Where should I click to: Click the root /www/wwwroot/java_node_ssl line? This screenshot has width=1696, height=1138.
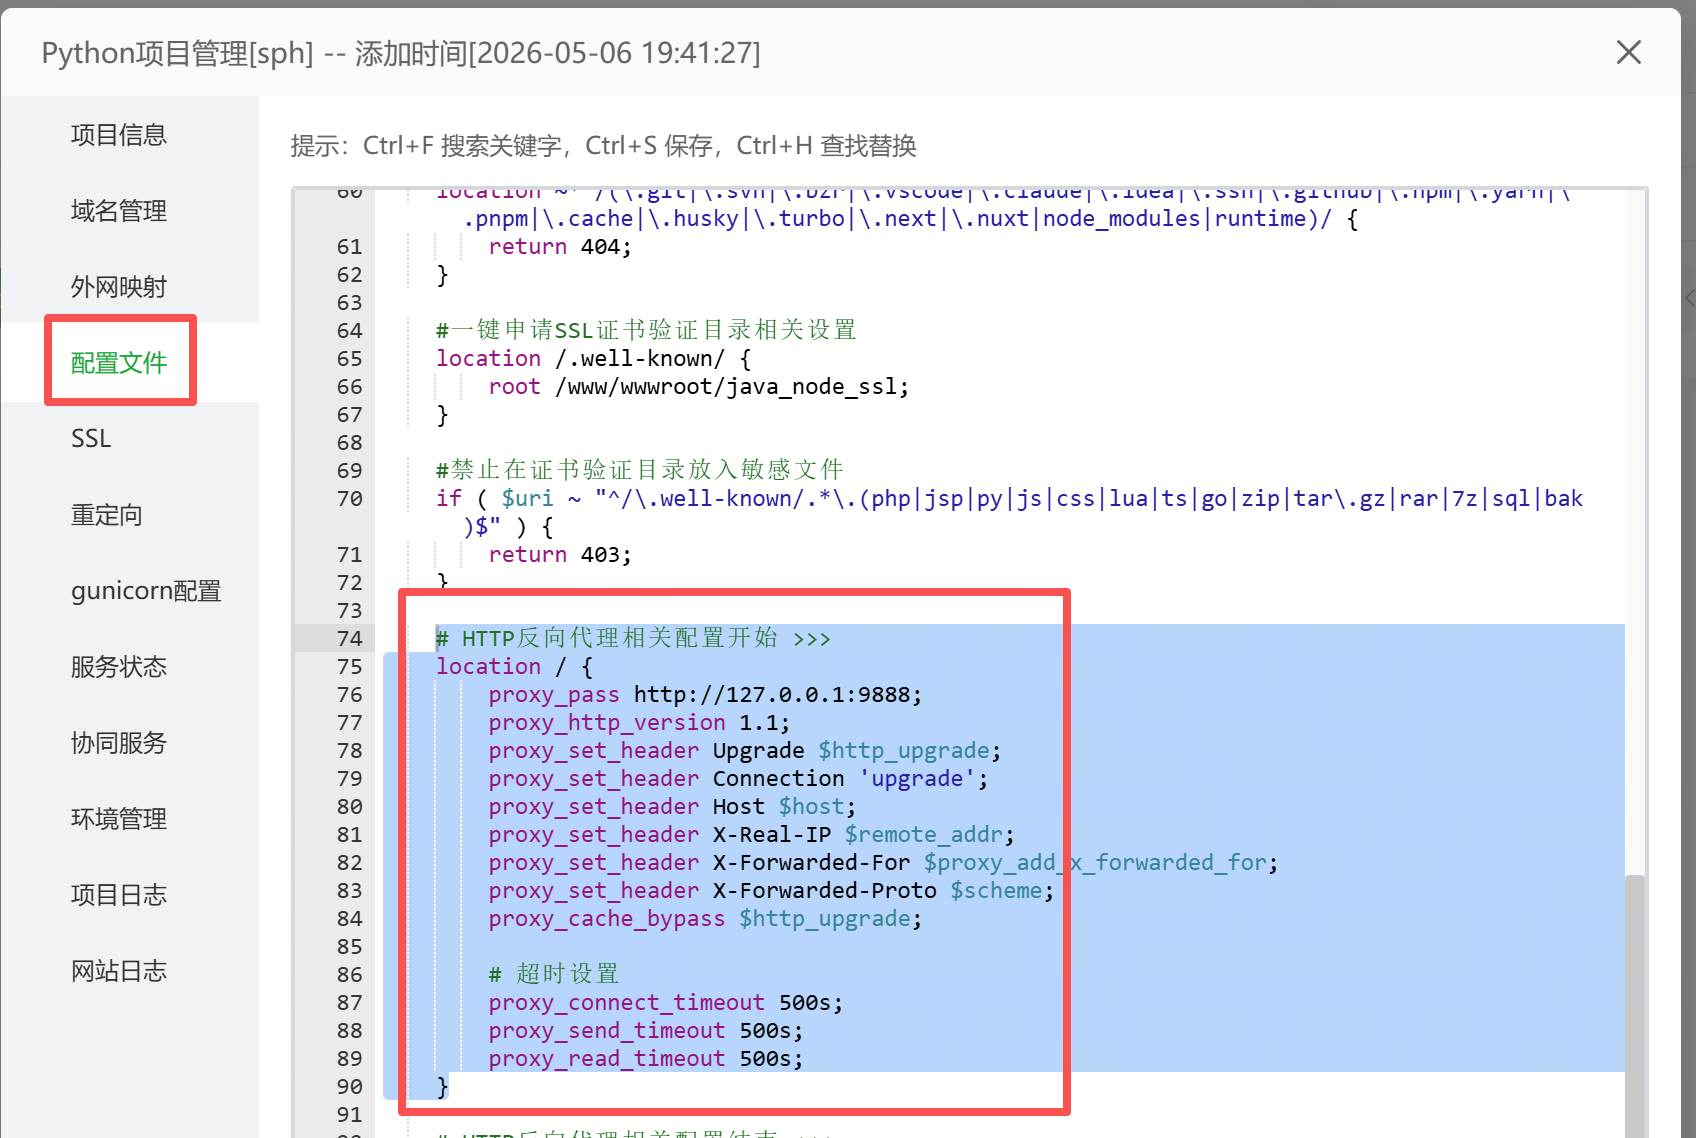pyautogui.click(x=699, y=386)
